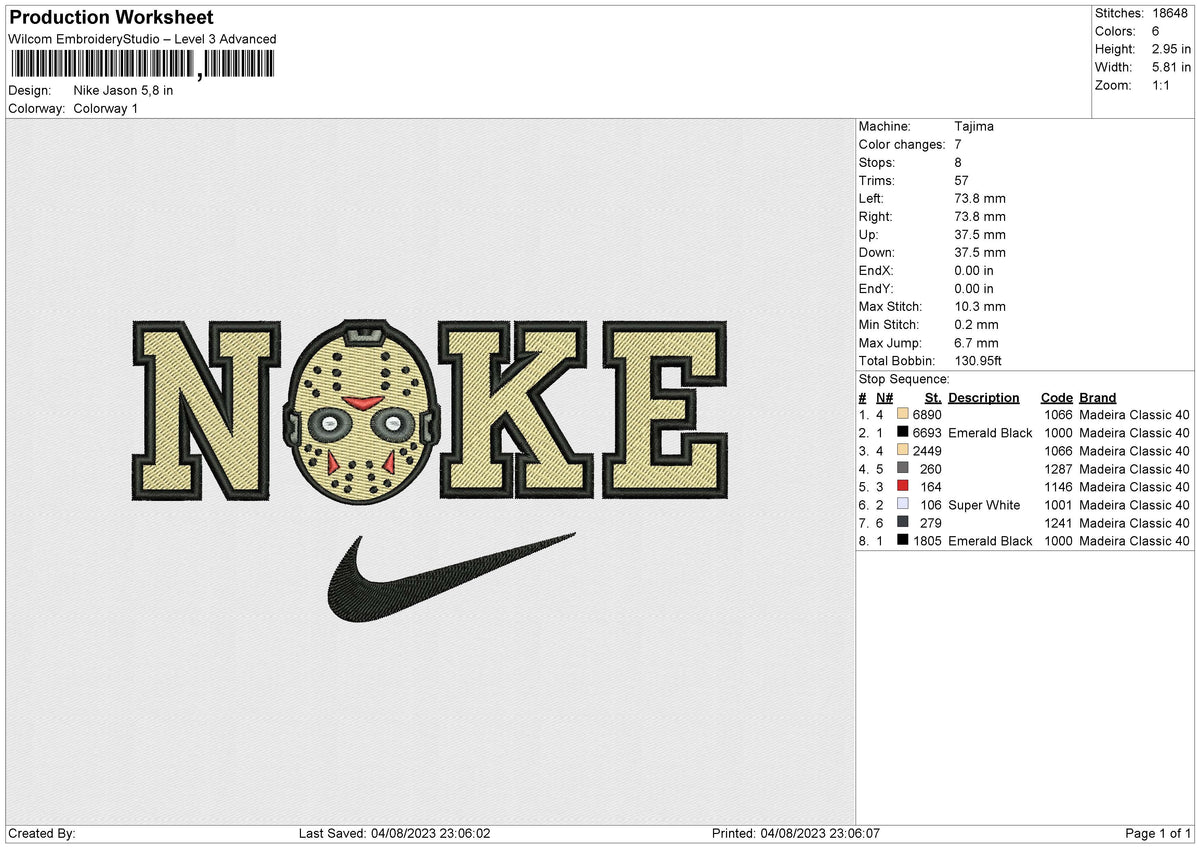This screenshot has width=1200, height=848.
Task: Click the Zoom value '1:1'
Action: click(x=1162, y=85)
